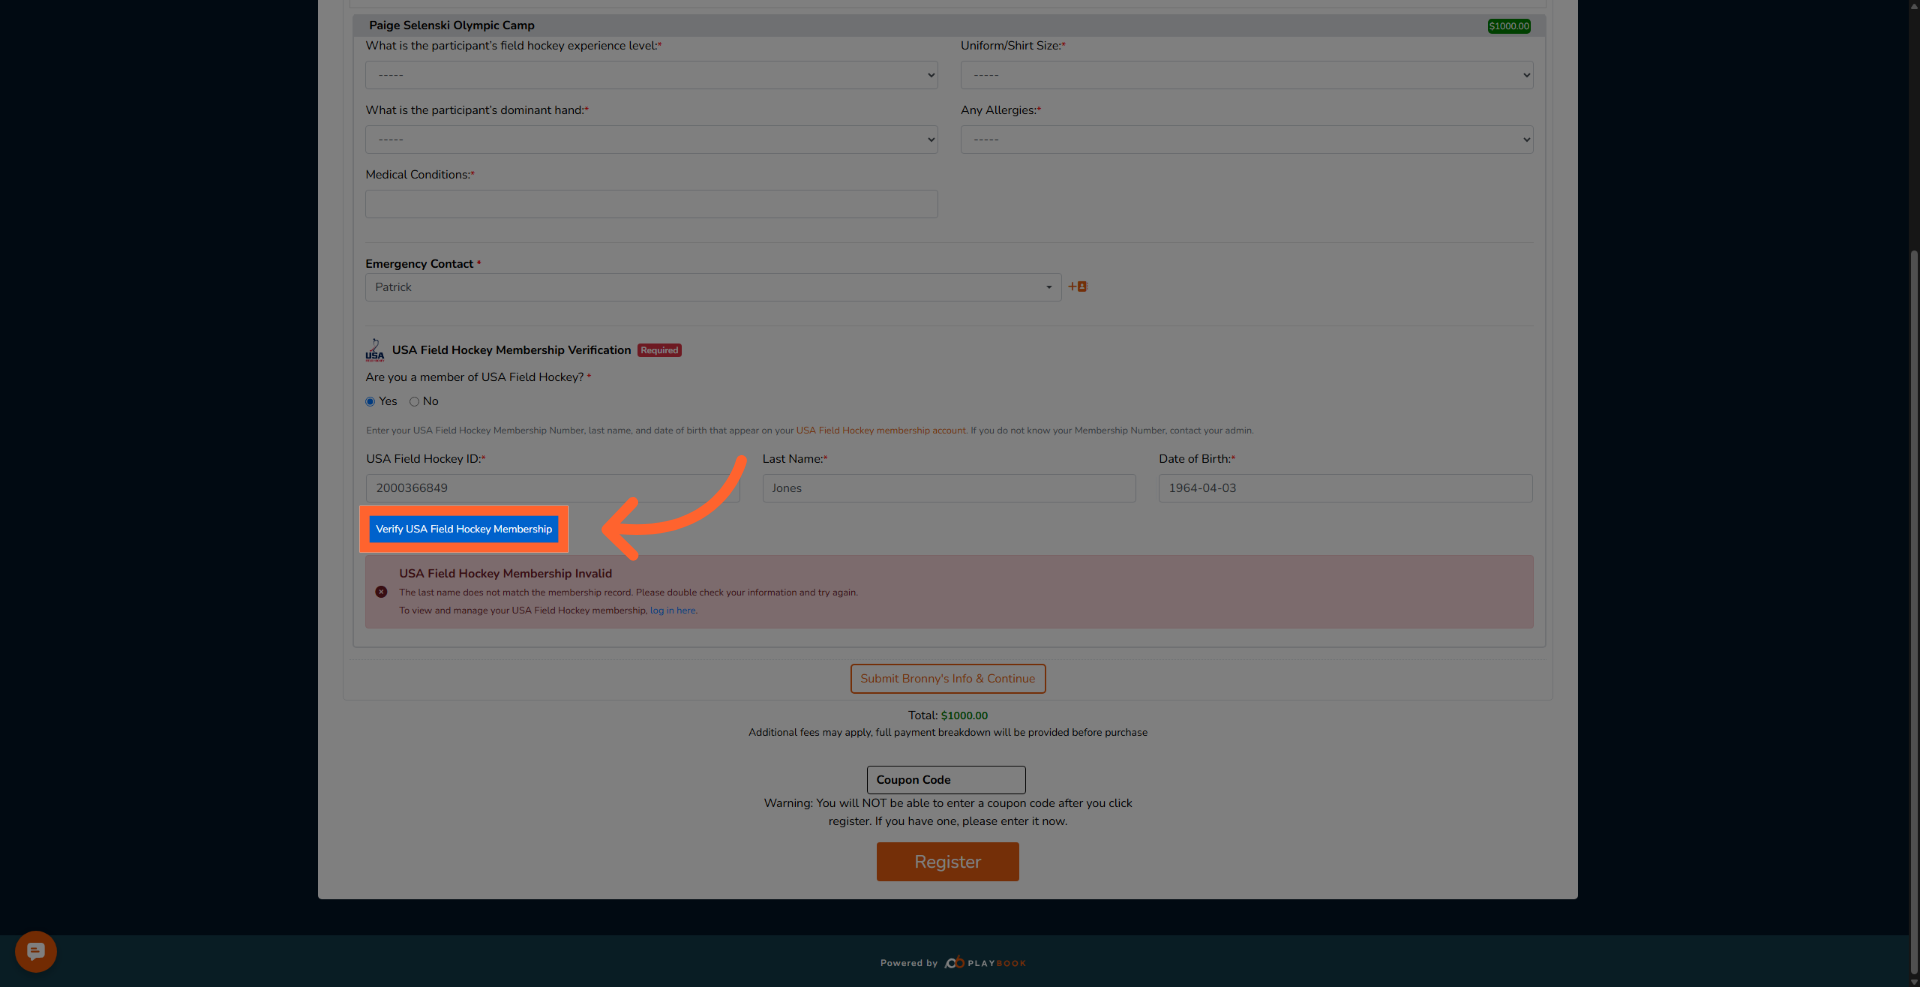Open the Any Allergies dropdown

[x=1247, y=140]
